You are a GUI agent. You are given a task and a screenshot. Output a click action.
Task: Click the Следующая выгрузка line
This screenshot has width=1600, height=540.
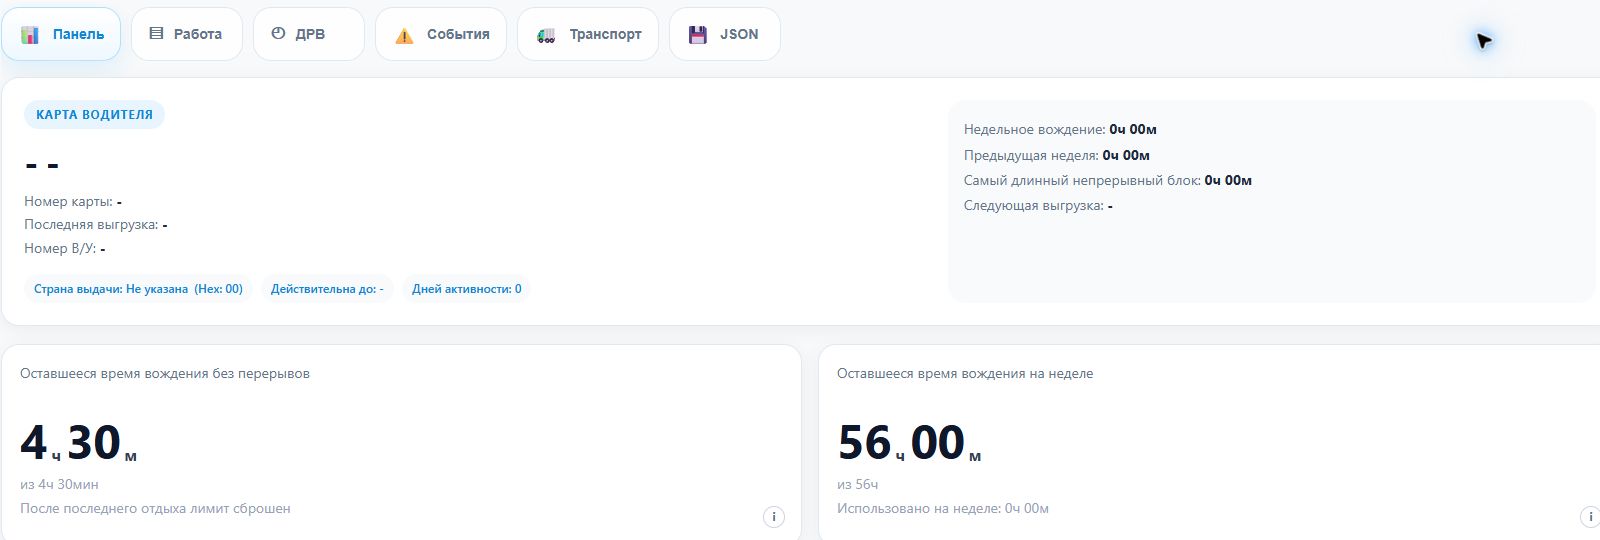coord(1038,205)
